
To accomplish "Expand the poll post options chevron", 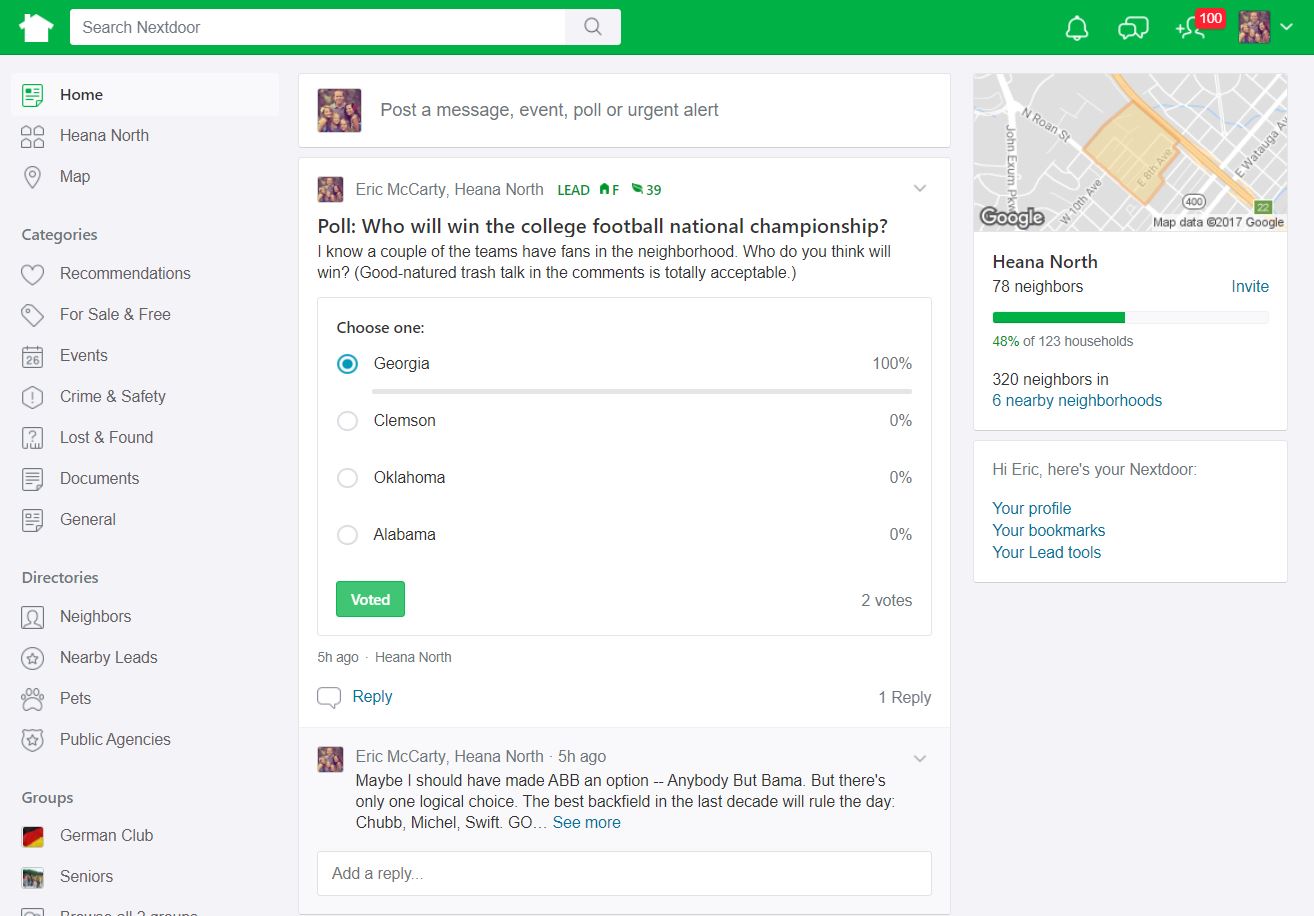I will tap(920, 188).
